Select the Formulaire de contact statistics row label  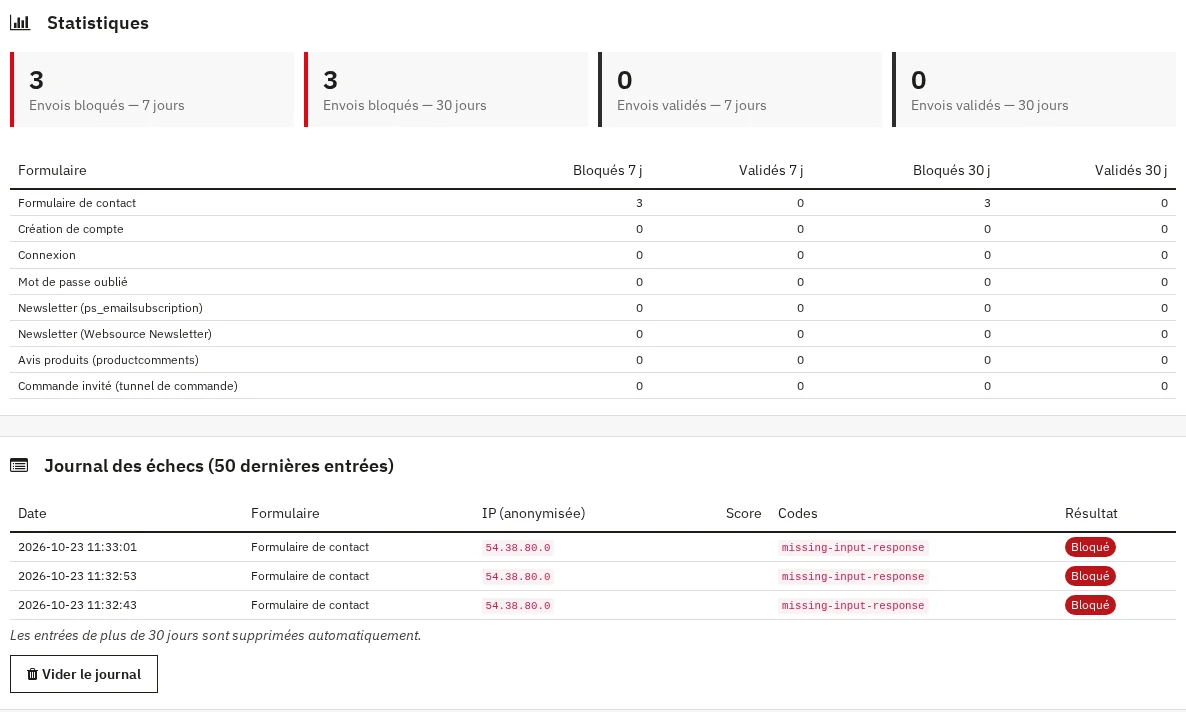(x=77, y=203)
